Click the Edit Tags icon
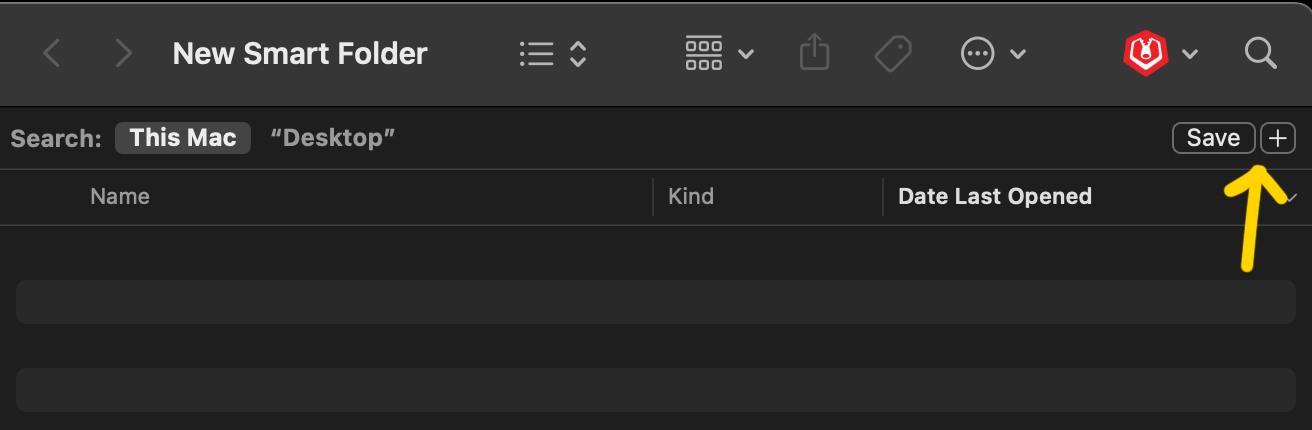This screenshot has height=430, width=1312. (893, 53)
